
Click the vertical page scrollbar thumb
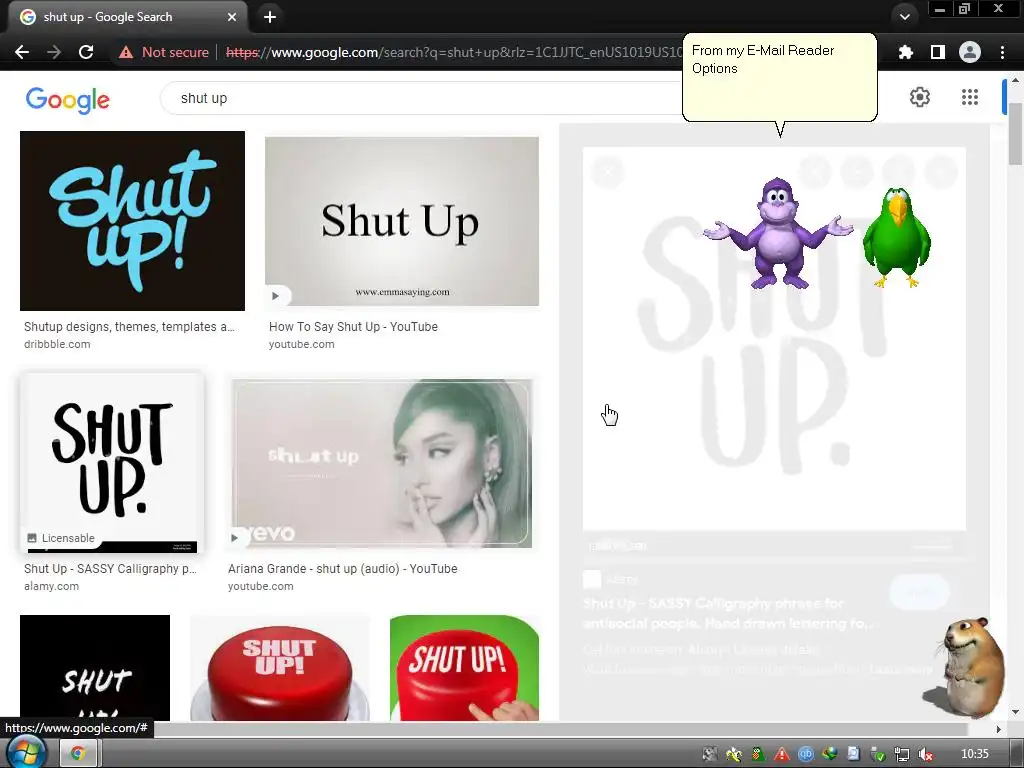1015,134
